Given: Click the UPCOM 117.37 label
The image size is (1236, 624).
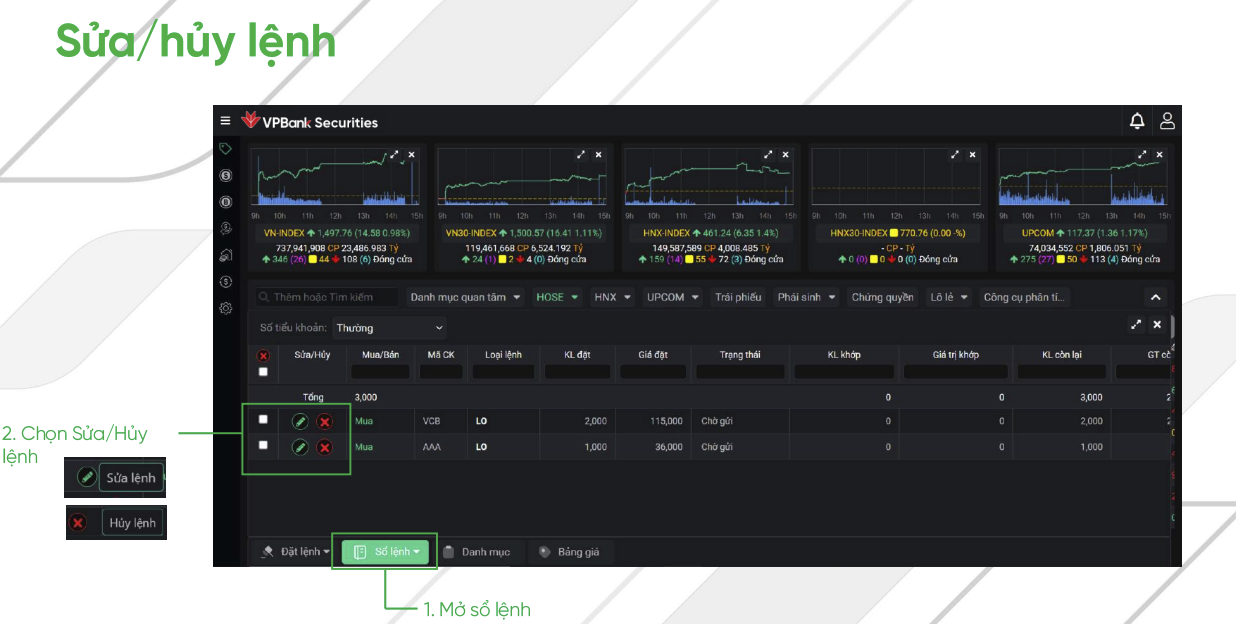Looking at the screenshot, I should (1085, 233).
